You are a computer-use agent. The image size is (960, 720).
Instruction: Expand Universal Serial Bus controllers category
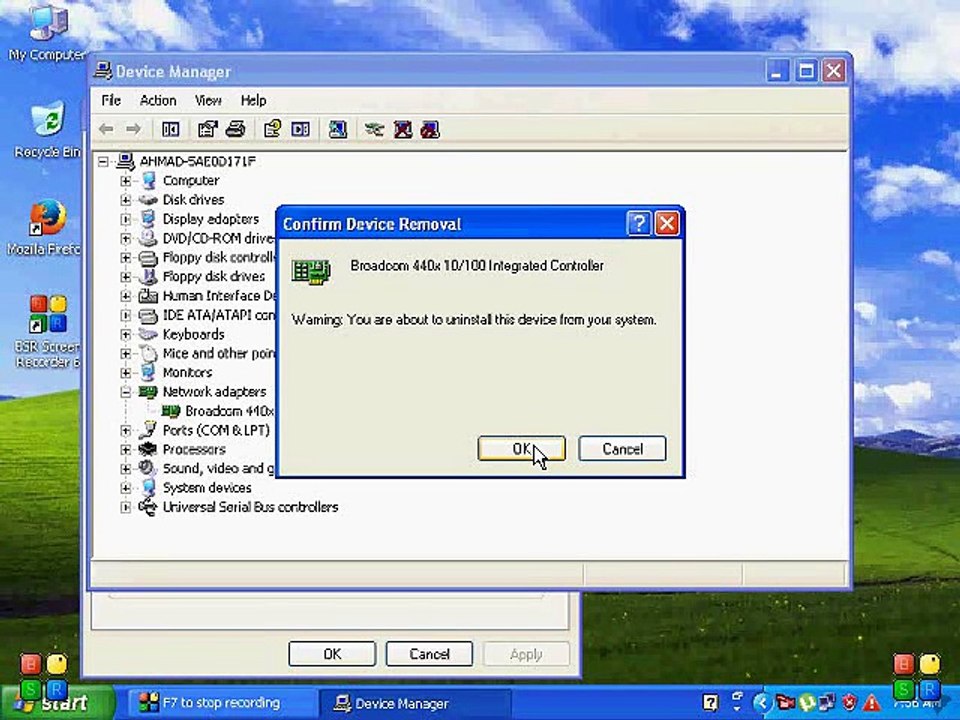126,507
